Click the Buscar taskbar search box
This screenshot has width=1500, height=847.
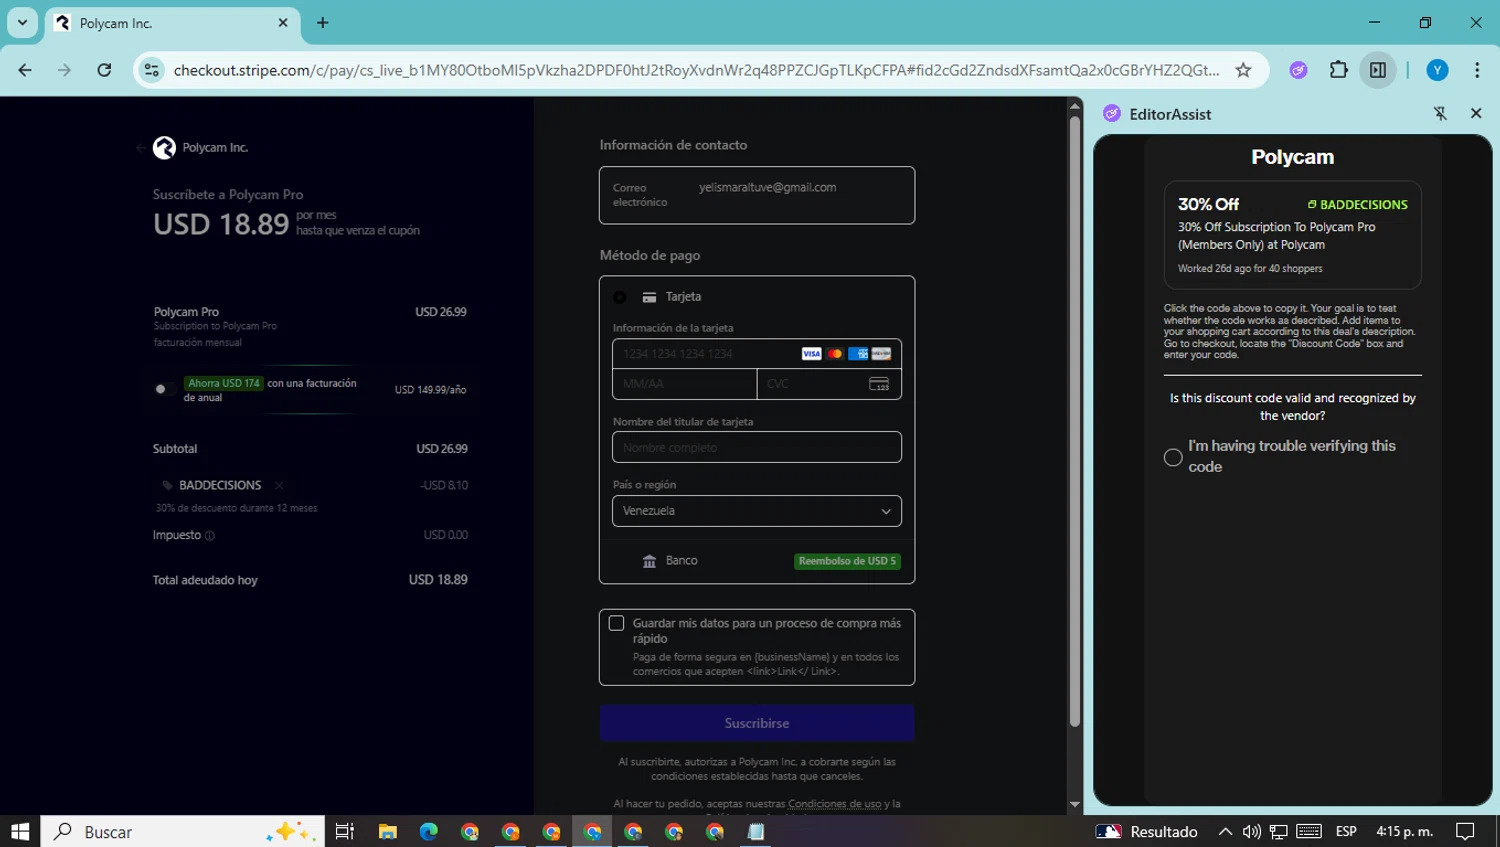coord(183,831)
